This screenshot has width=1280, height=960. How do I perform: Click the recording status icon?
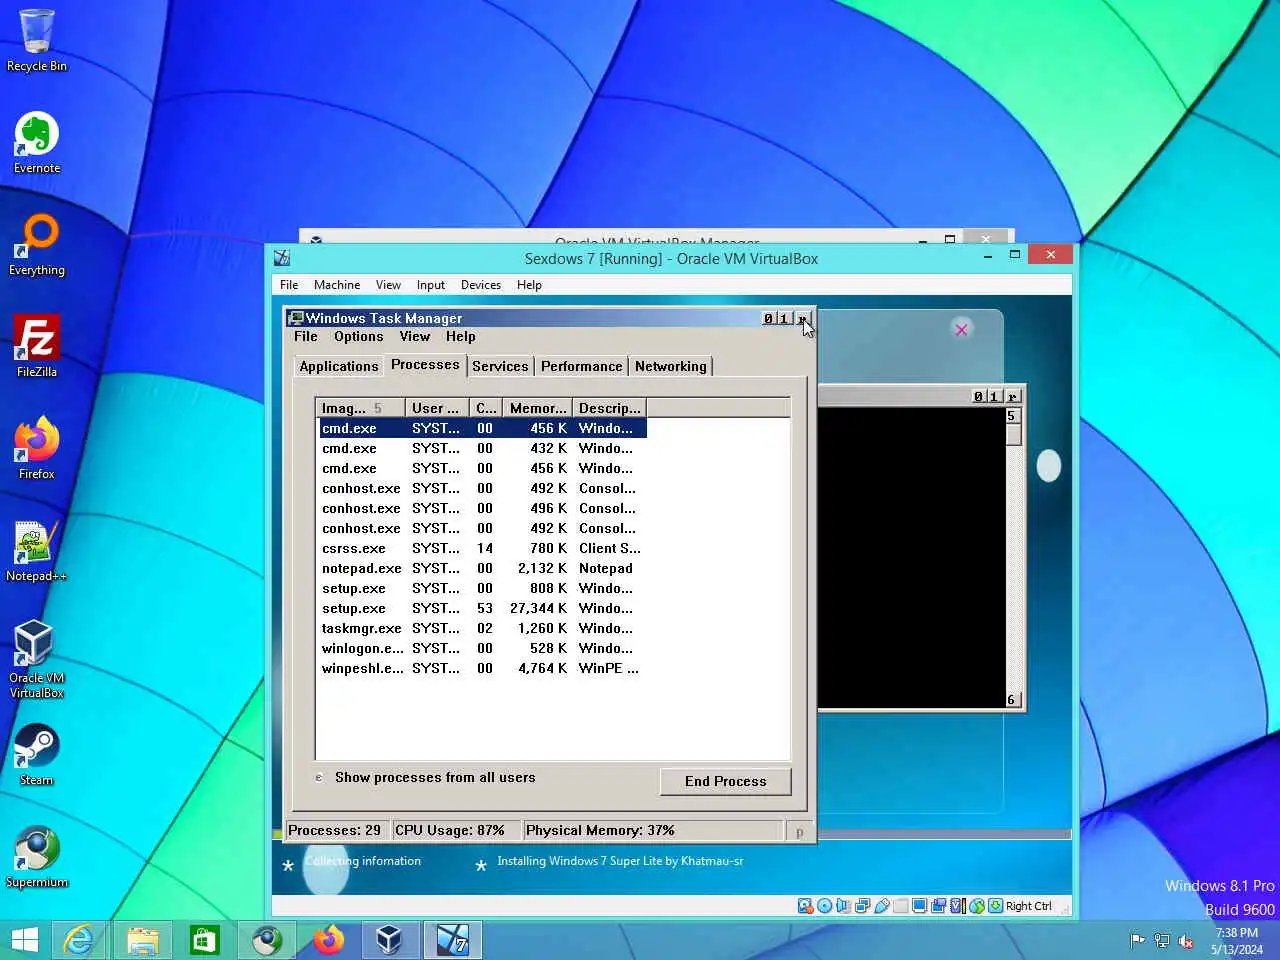coord(939,906)
